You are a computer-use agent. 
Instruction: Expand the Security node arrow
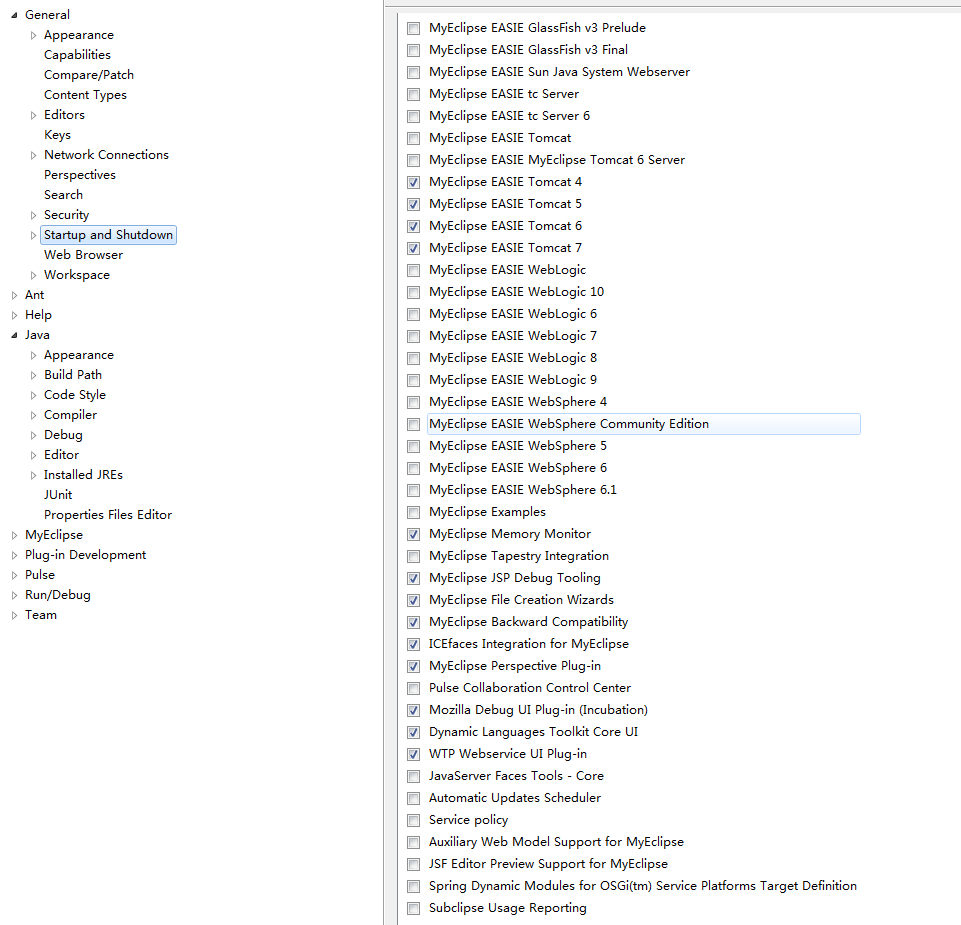click(x=33, y=215)
